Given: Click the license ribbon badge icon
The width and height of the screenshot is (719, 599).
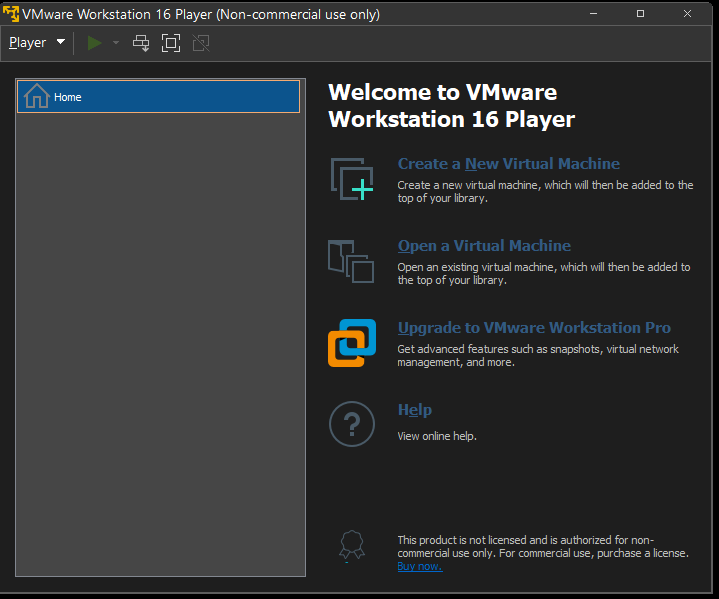Looking at the screenshot, I should (x=352, y=545).
